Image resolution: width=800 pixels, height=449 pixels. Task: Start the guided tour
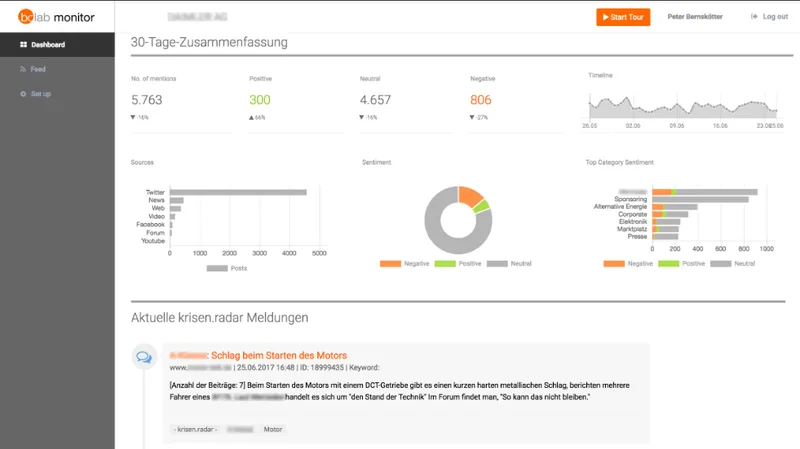623,17
